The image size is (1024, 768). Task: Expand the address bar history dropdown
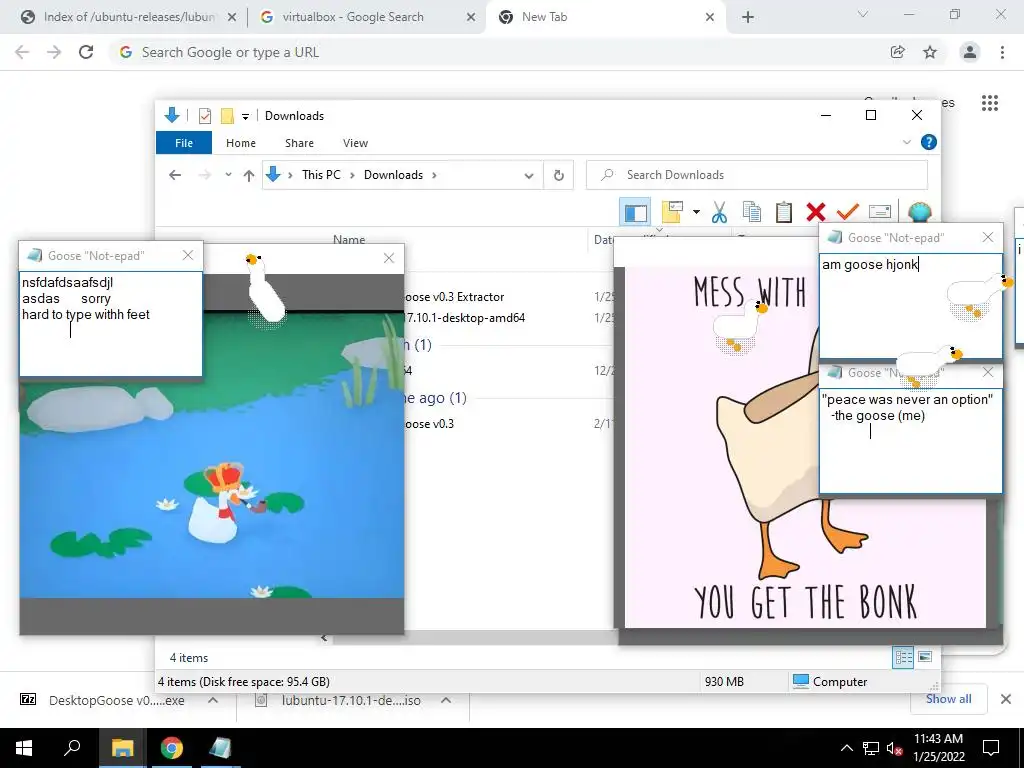[x=529, y=176]
